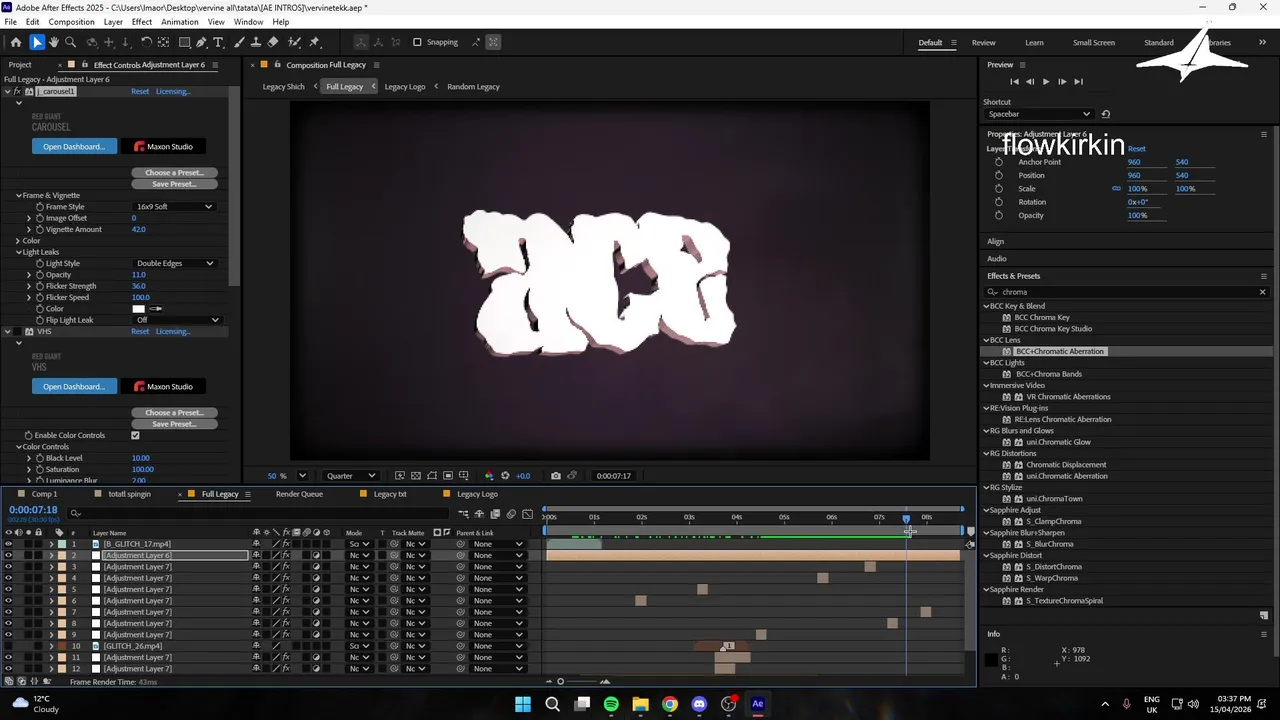This screenshot has width=1280, height=720.
Task: Select the Hand tool
Action: coord(54,42)
